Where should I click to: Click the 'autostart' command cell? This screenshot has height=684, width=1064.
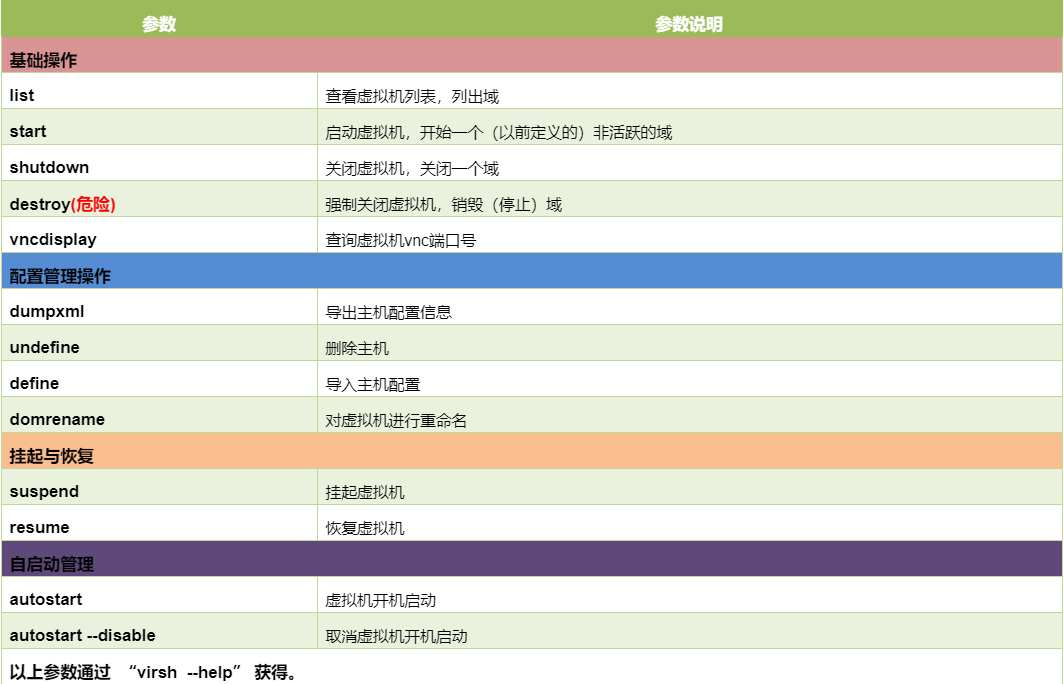159,594
